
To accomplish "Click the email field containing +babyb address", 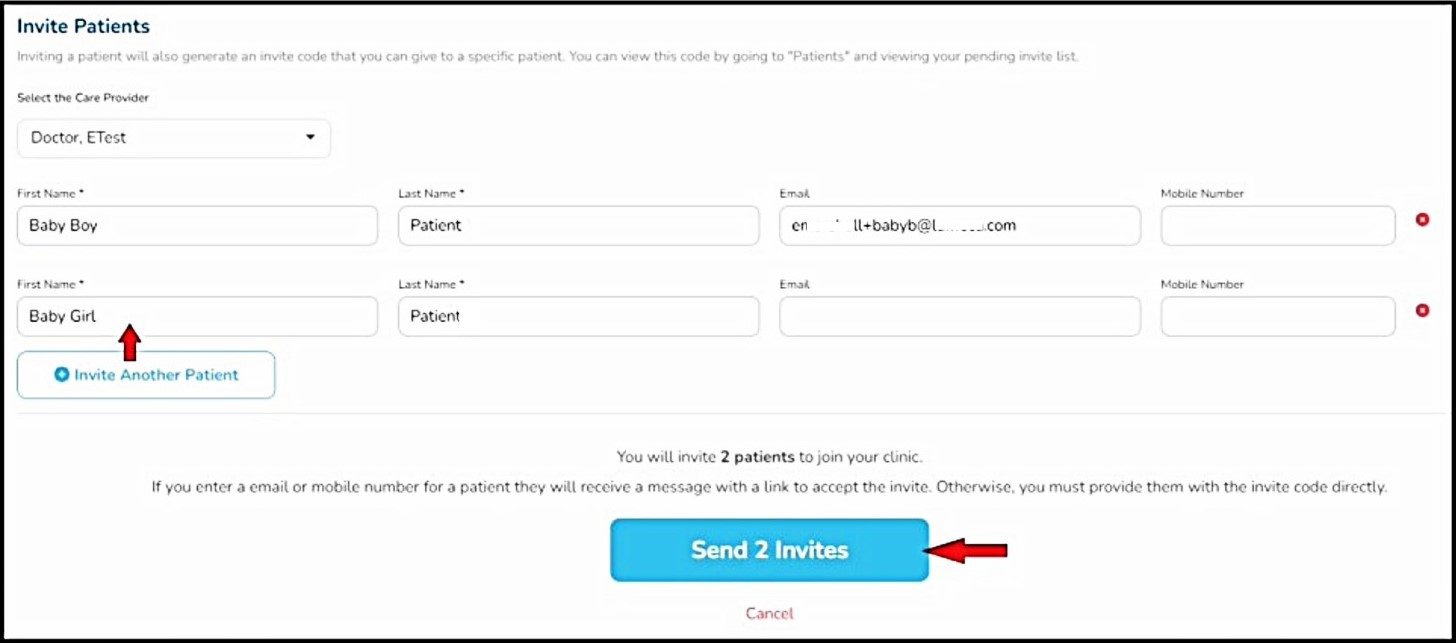I will tap(959, 226).
